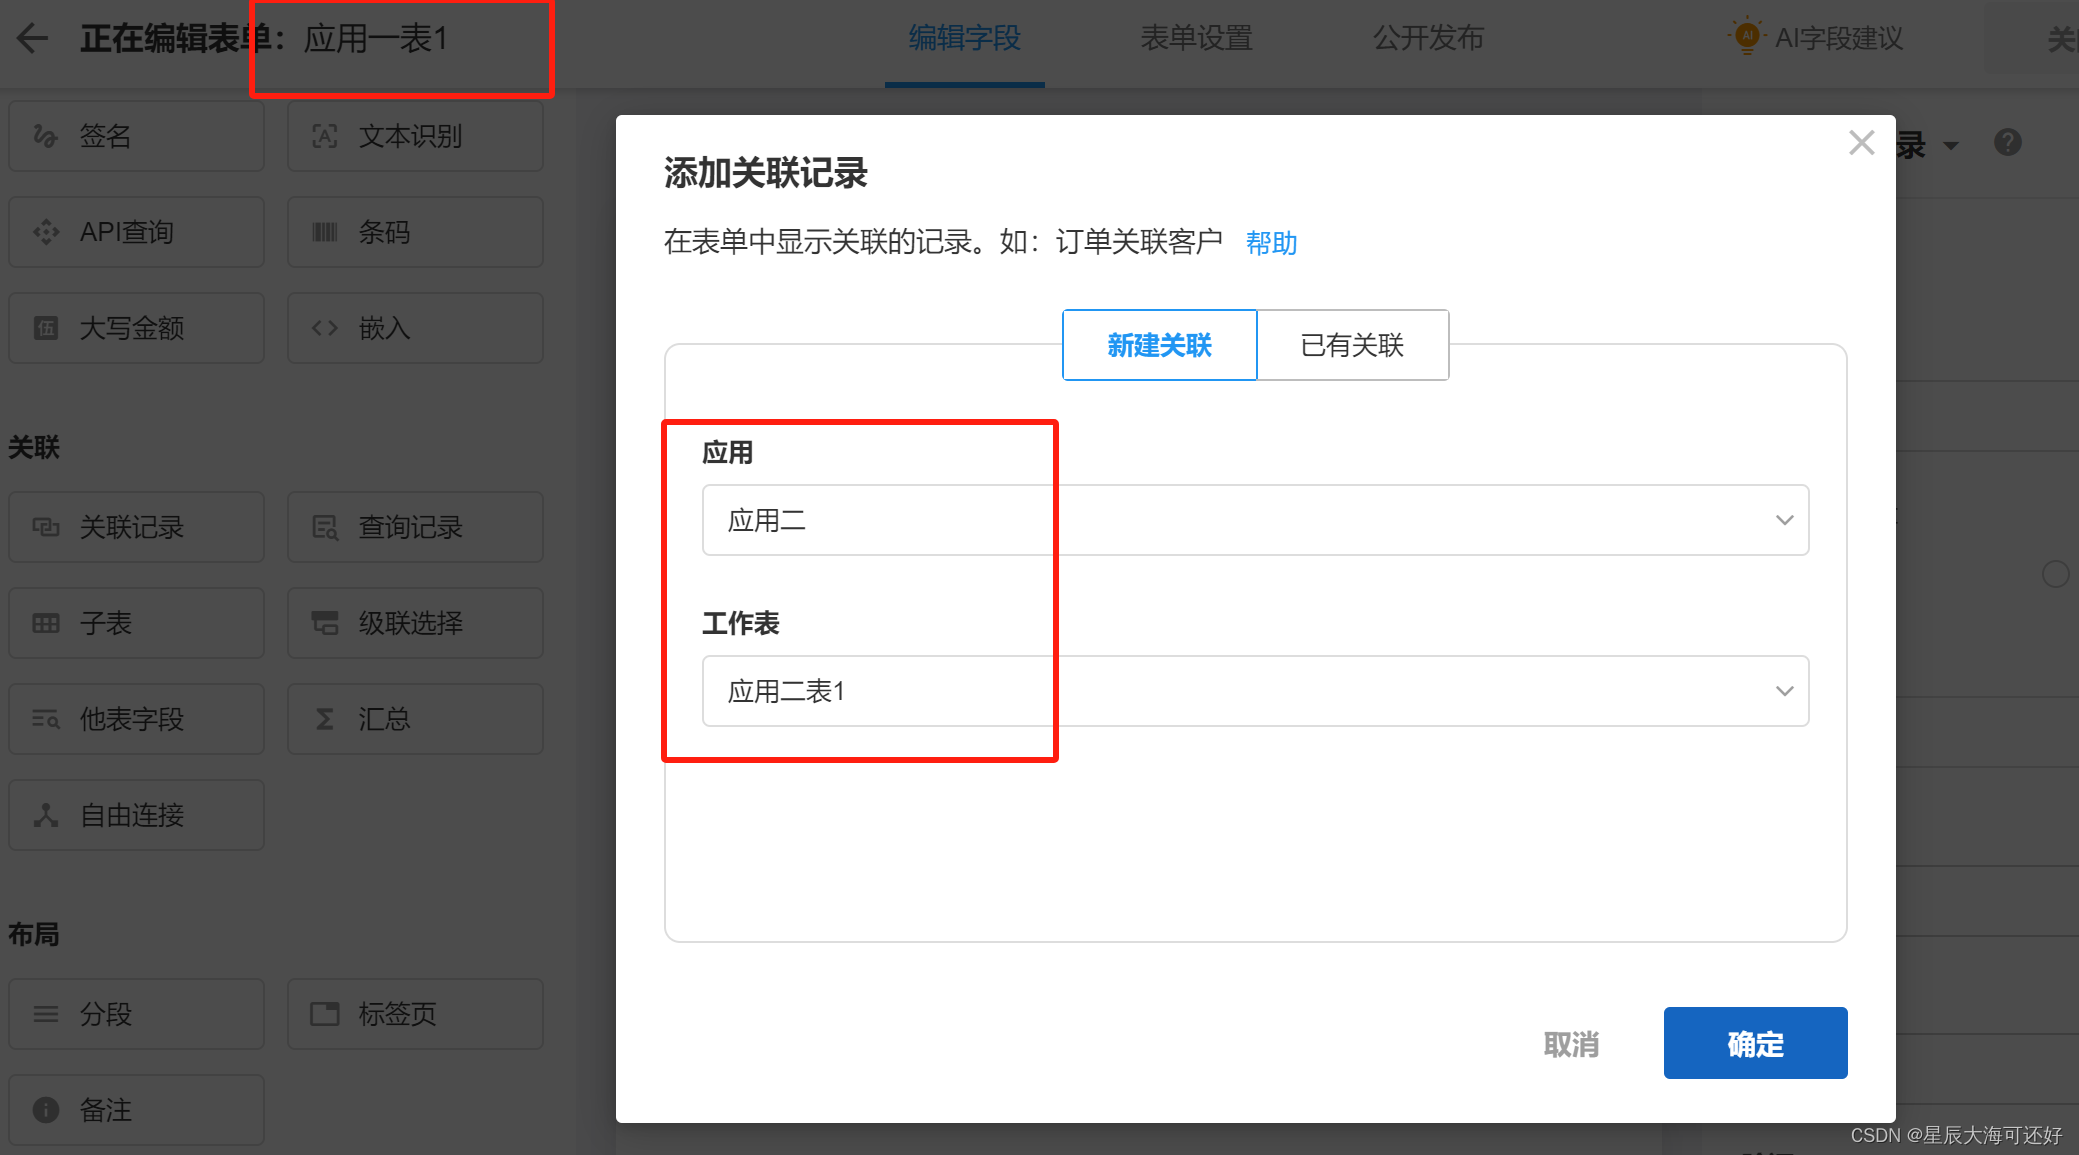2079x1155 pixels.
Task: Choose the Text Recognition (文本识别) field
Action: point(414,136)
